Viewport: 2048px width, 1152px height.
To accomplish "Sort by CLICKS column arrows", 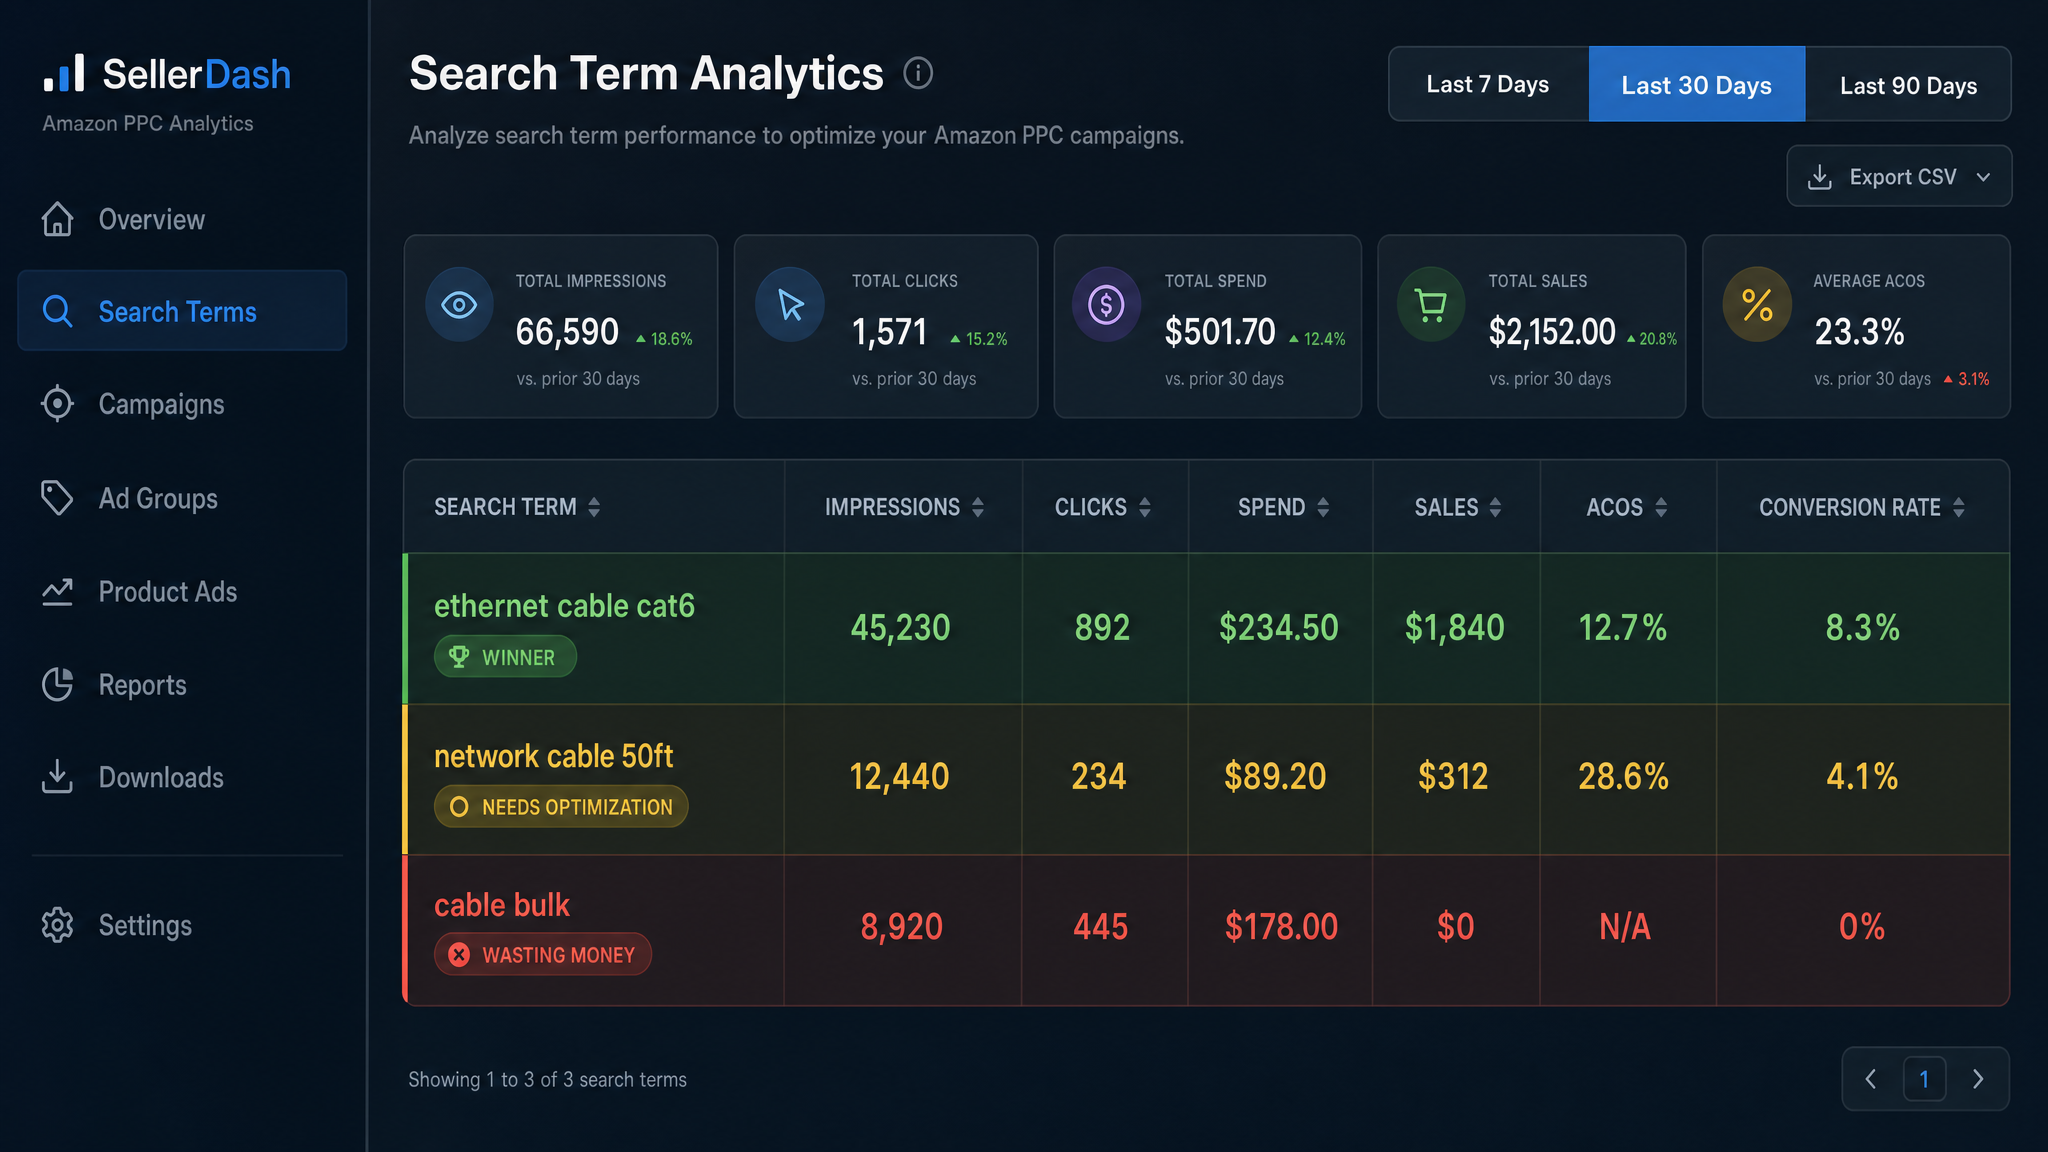I will [x=1145, y=507].
